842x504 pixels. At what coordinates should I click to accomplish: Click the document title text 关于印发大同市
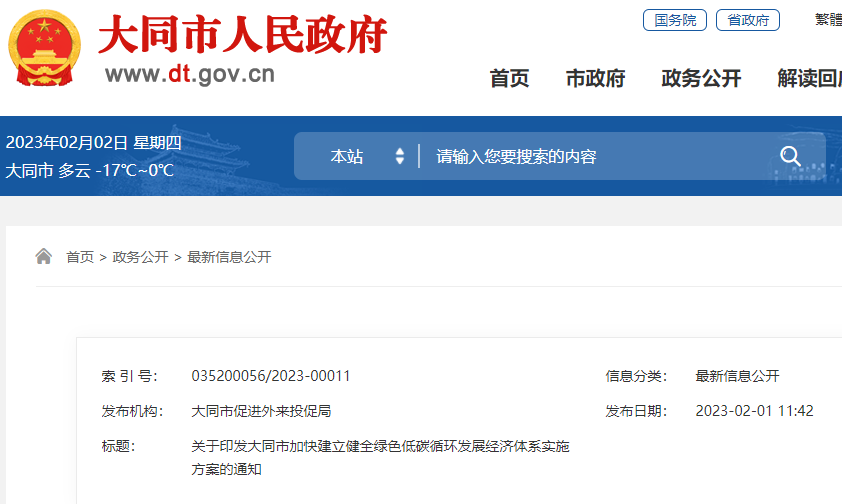pyautogui.click(x=380, y=446)
